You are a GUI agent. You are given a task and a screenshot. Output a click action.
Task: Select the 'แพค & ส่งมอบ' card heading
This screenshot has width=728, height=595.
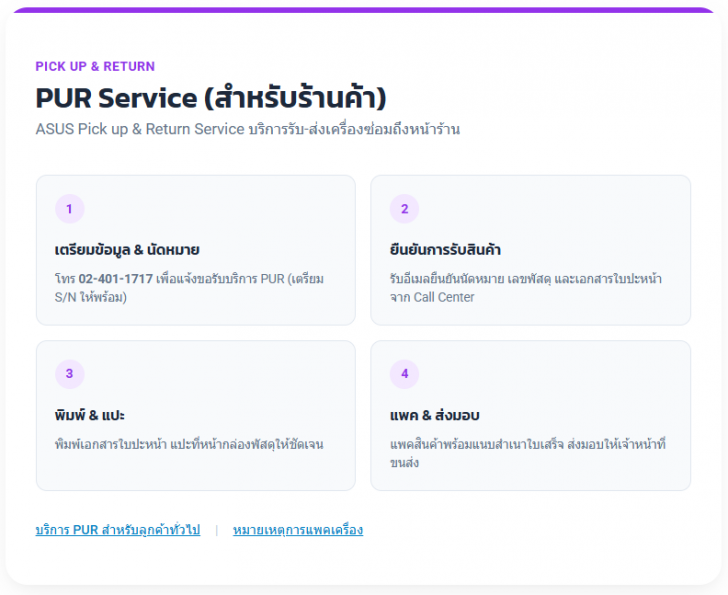click(435, 414)
